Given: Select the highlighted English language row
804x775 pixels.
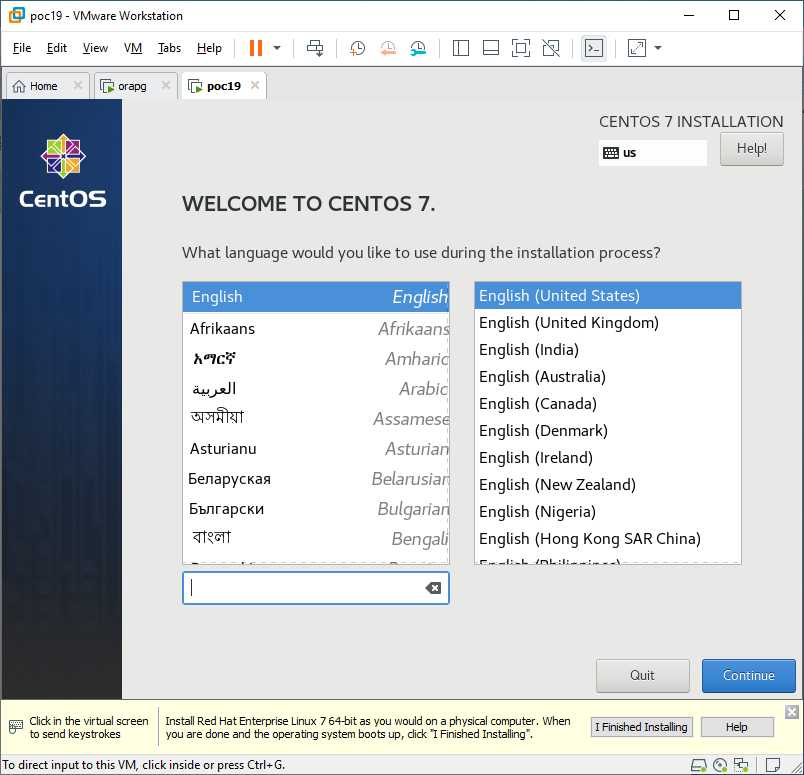Looking at the screenshot, I should click(x=316, y=297).
